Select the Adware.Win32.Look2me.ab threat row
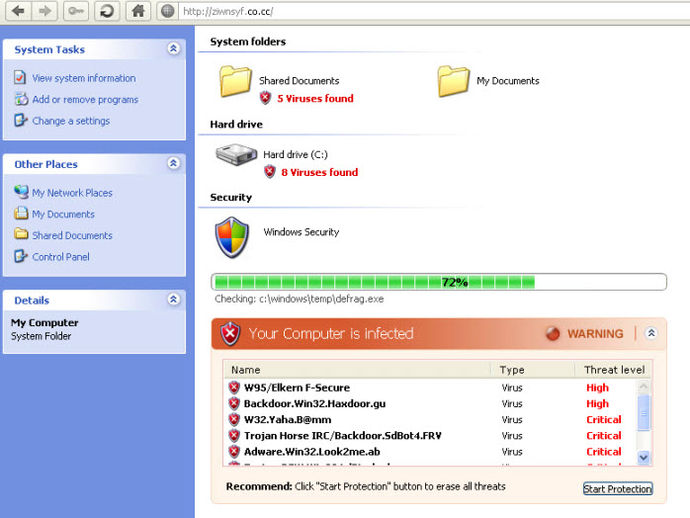 (x=431, y=452)
